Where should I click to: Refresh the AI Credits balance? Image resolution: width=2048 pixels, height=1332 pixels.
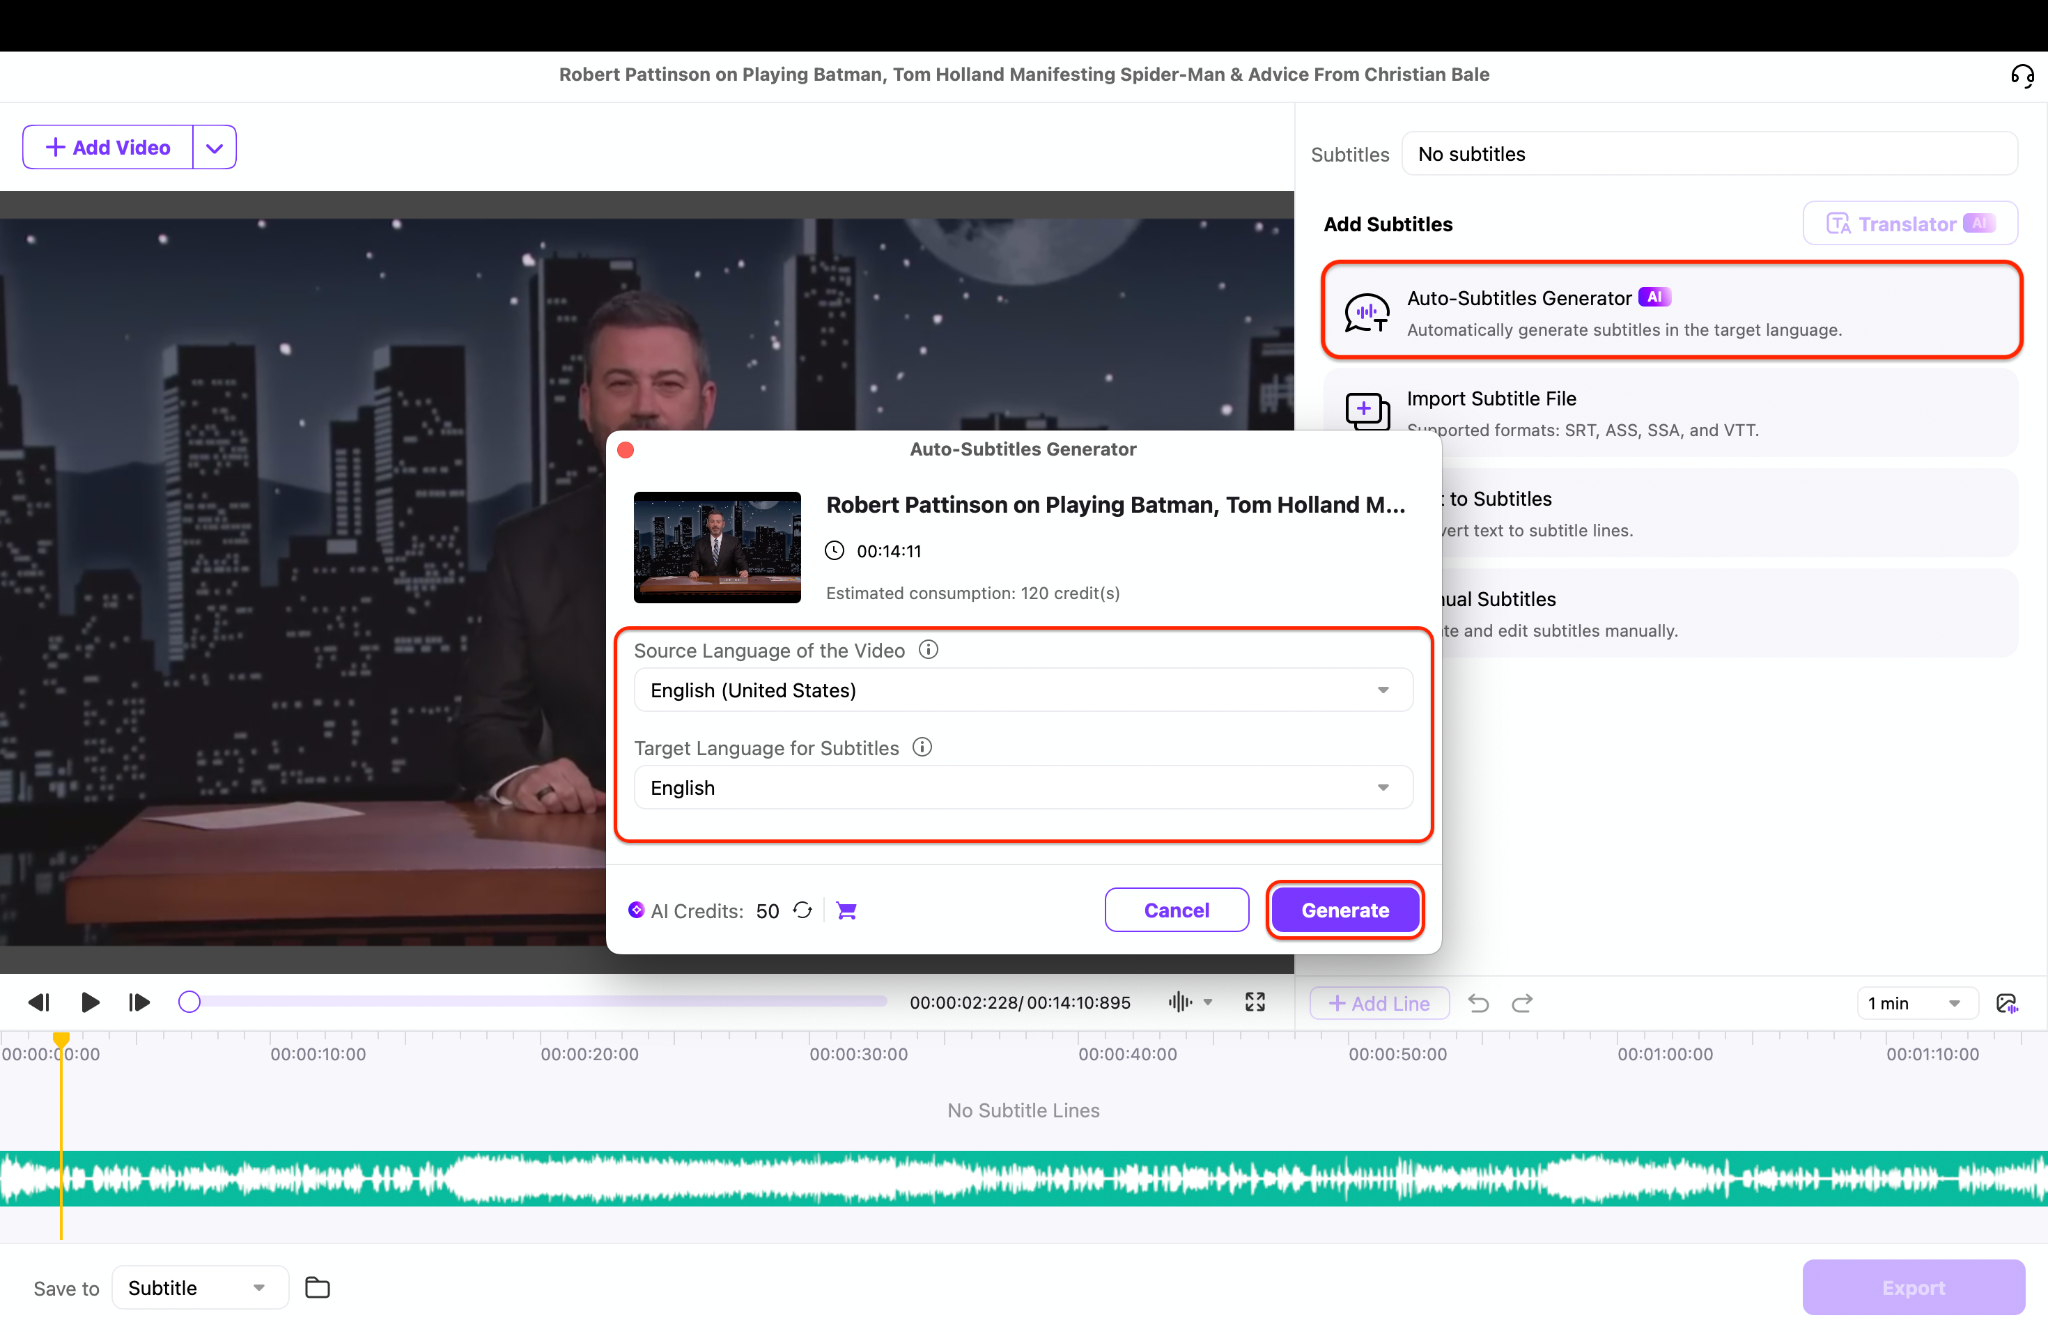click(802, 910)
